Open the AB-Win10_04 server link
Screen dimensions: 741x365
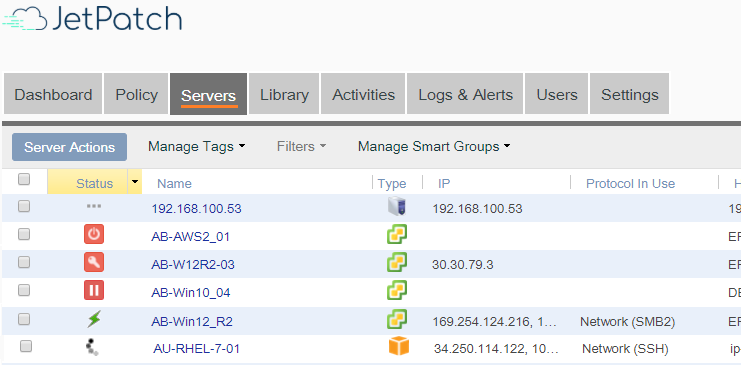[190, 293]
